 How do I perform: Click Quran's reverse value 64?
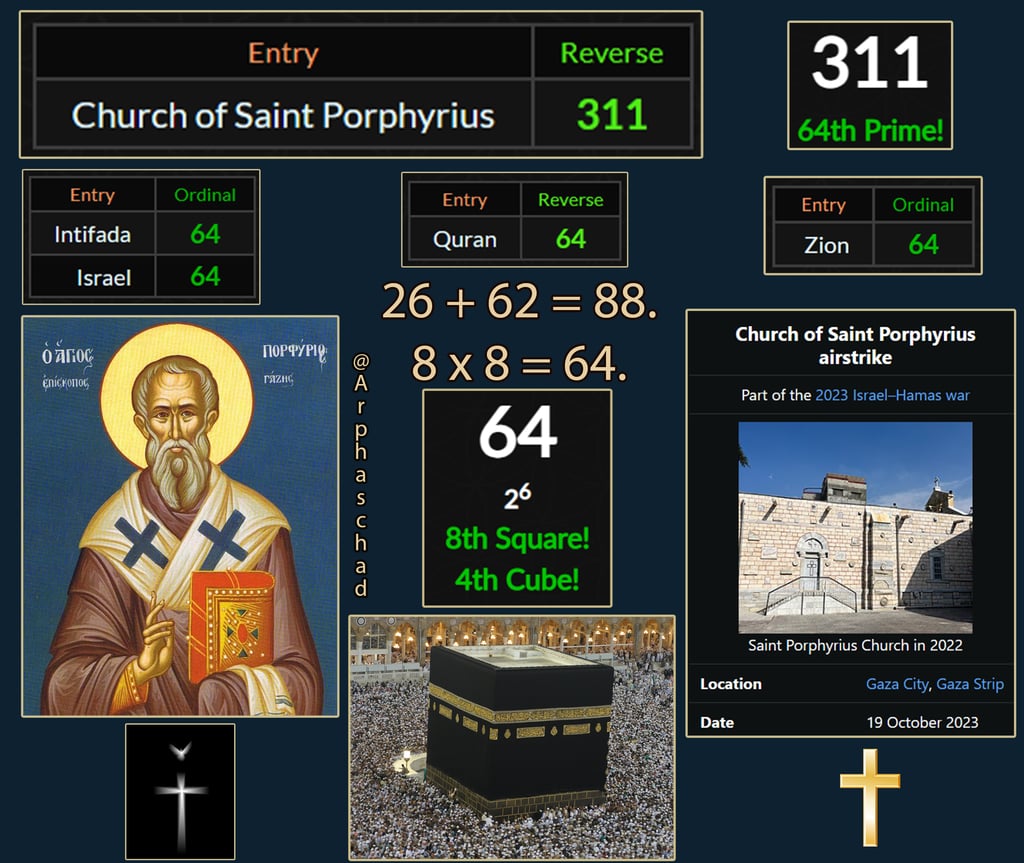pyautogui.click(x=571, y=239)
